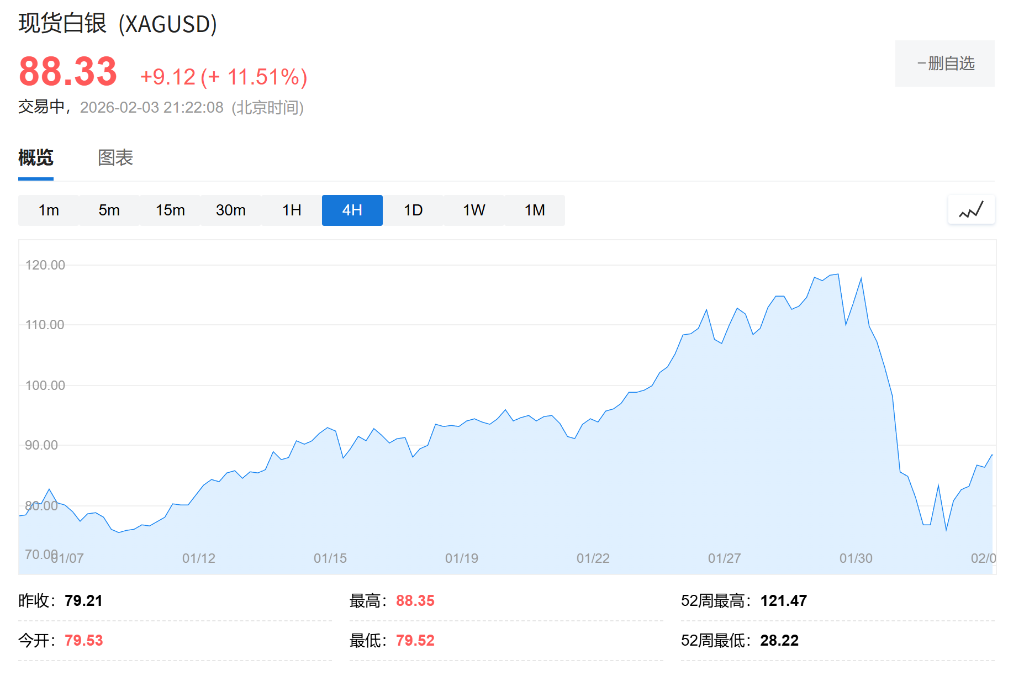
Task: Switch to the 1W weekly interval
Action: (x=474, y=210)
